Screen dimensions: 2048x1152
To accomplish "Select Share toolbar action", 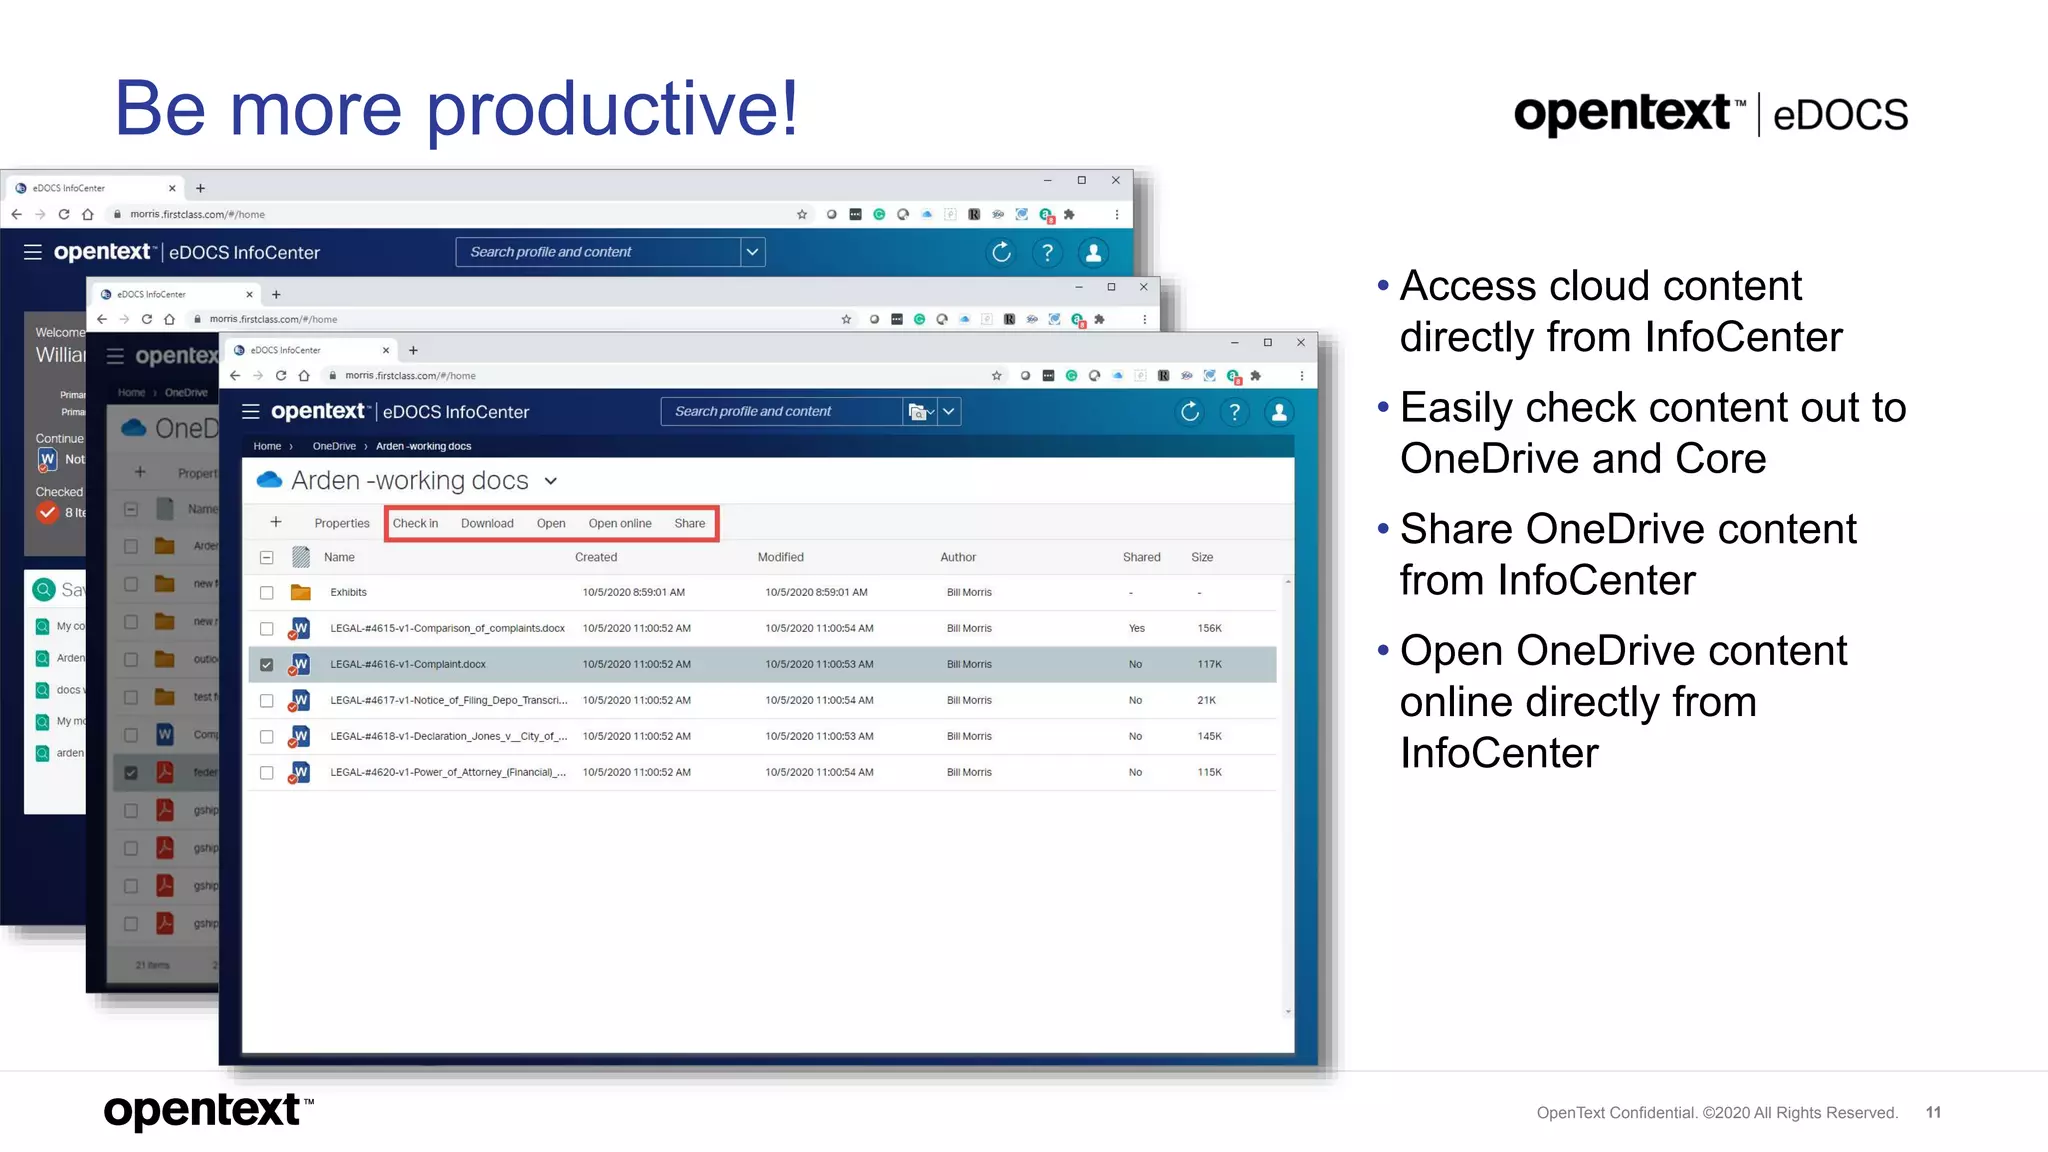I will click(x=689, y=523).
